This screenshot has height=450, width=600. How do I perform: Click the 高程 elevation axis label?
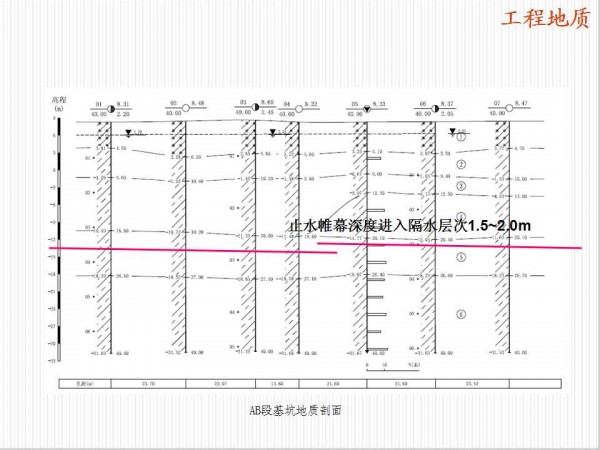click(x=58, y=102)
